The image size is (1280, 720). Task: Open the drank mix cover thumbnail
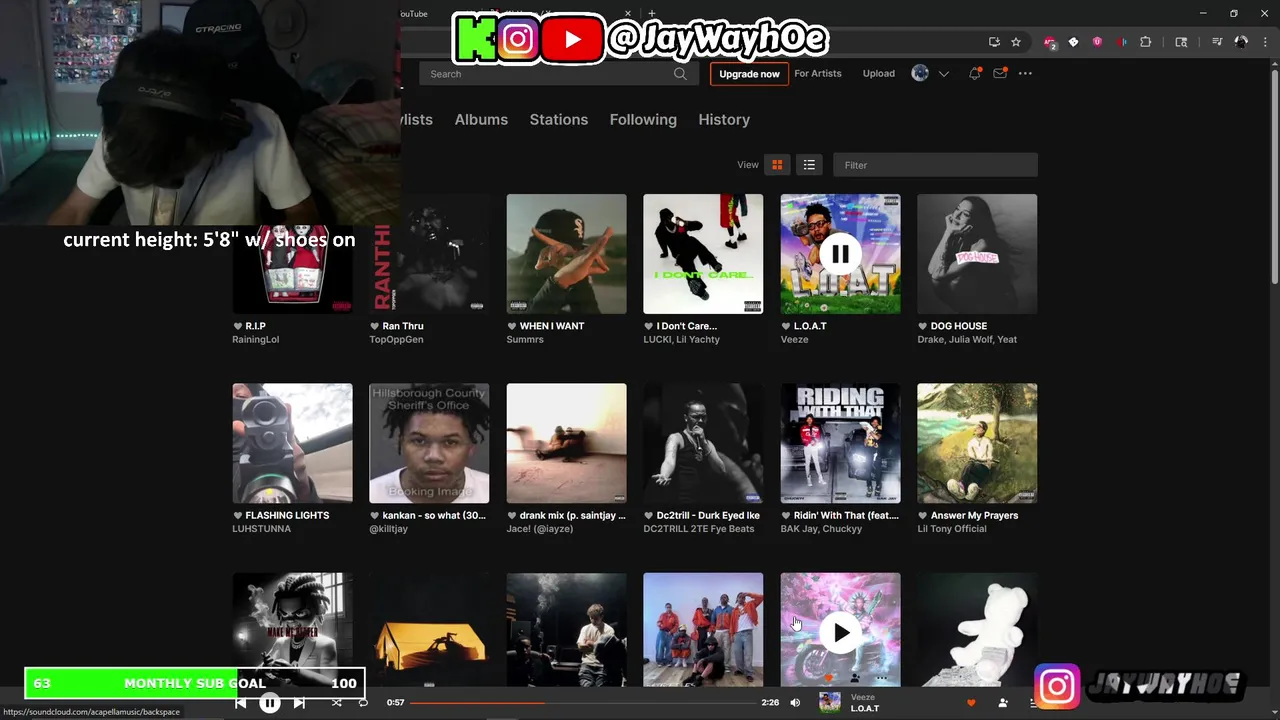[566, 443]
